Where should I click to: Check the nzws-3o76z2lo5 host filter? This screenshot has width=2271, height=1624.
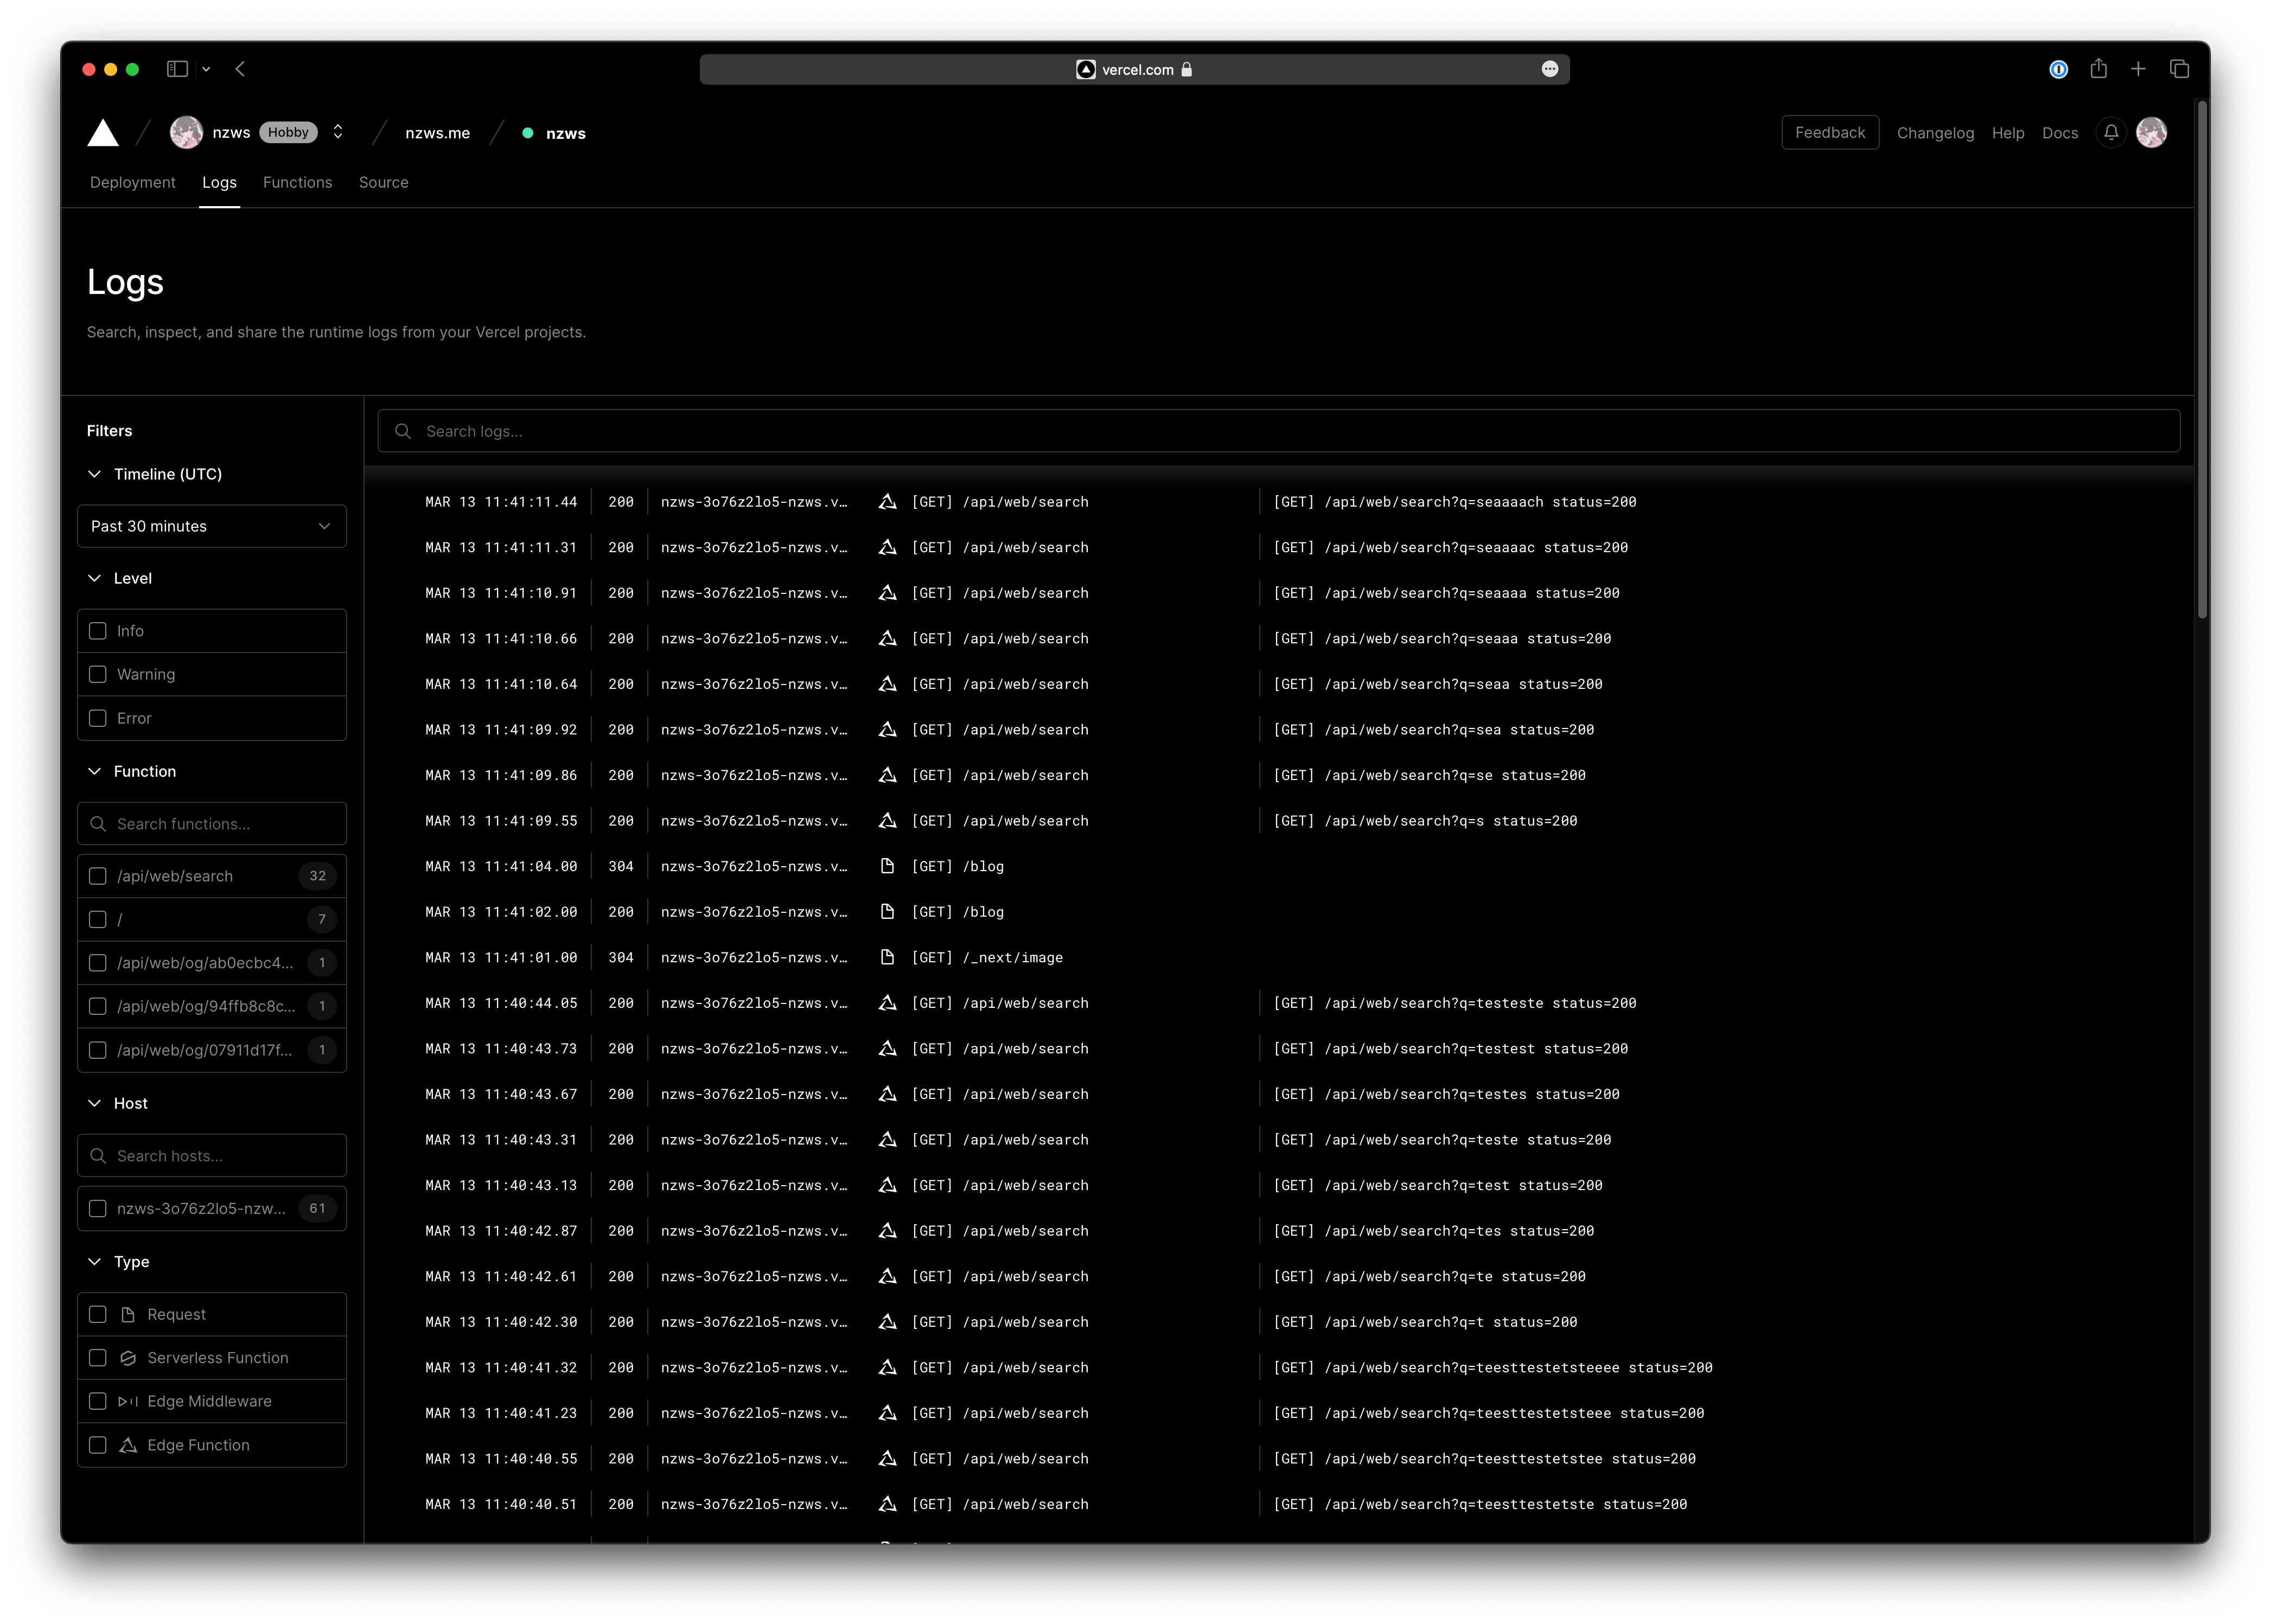[98, 1208]
